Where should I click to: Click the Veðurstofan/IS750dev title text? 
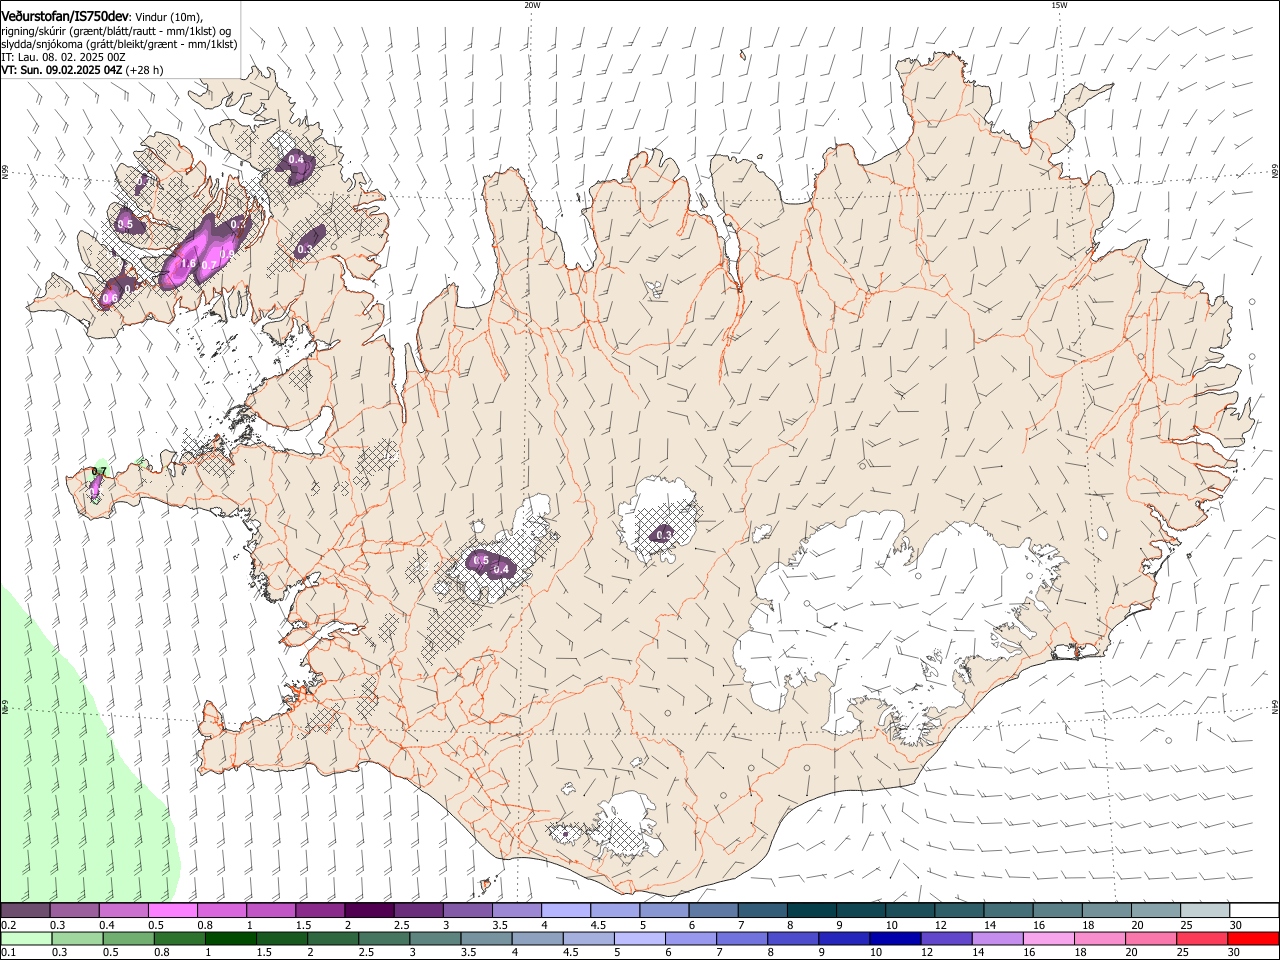click(x=65, y=16)
